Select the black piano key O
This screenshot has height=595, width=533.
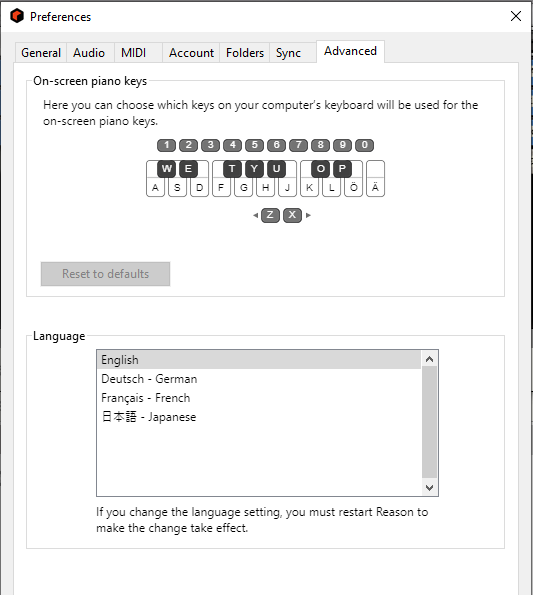tap(321, 168)
